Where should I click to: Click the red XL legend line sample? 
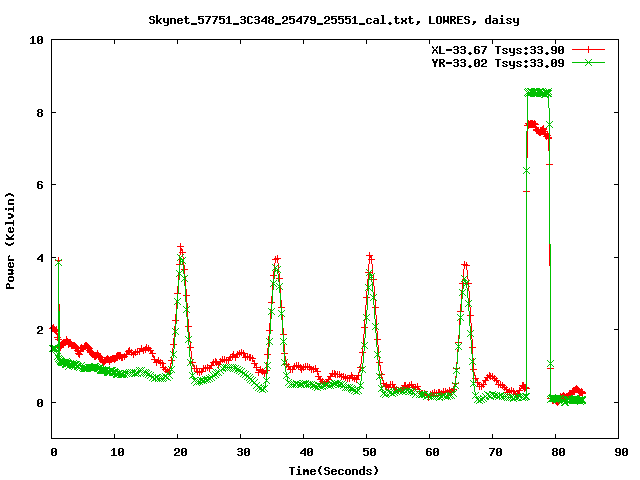[x=588, y=50]
